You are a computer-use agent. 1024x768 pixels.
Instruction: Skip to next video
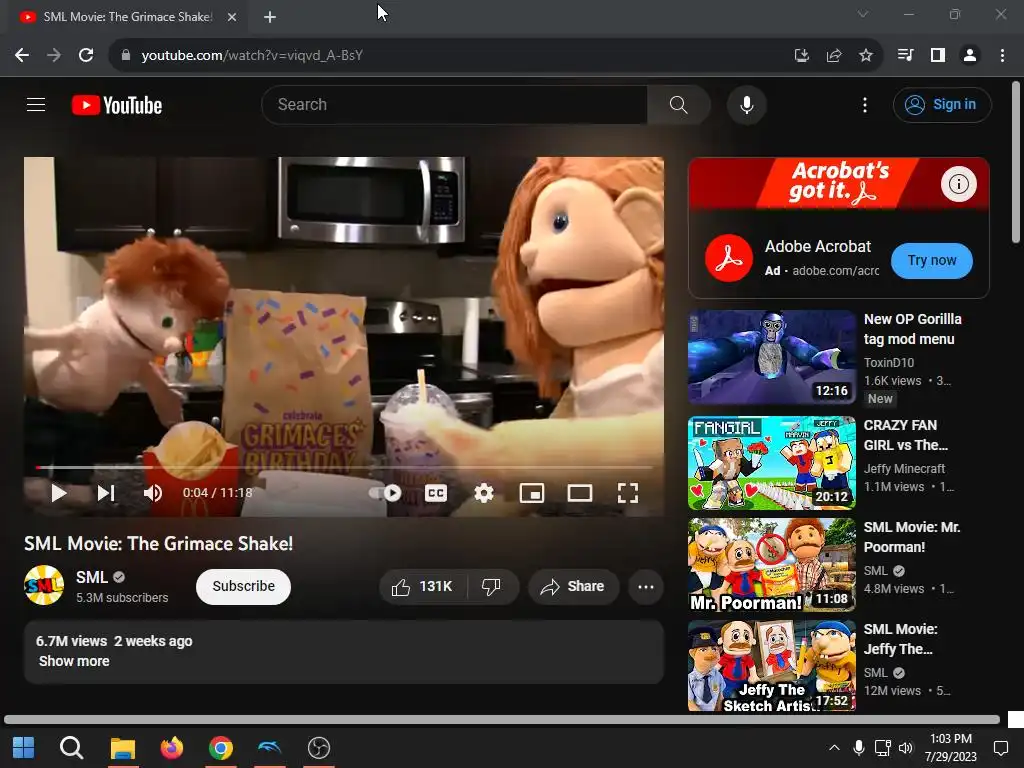(106, 493)
